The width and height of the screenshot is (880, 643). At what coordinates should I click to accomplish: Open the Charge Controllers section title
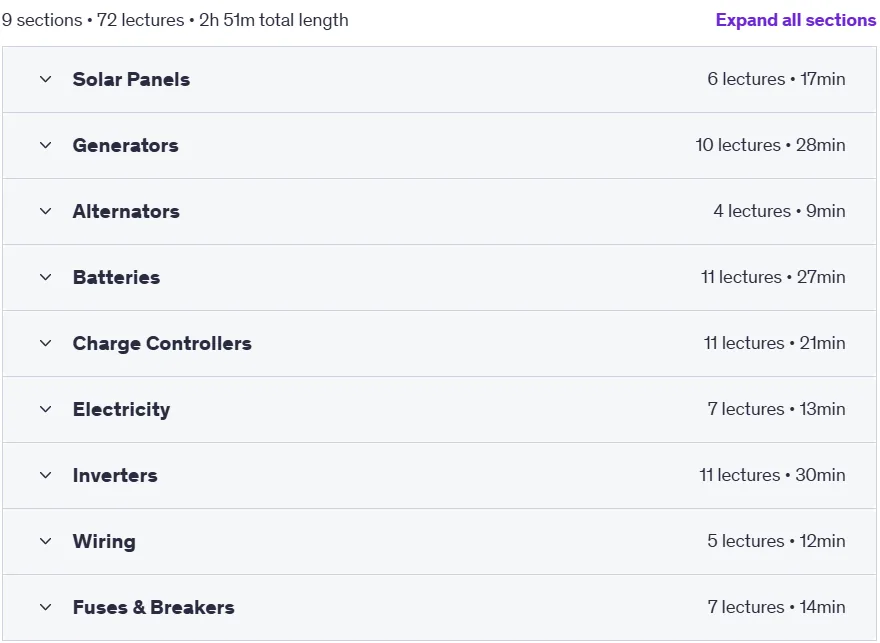pos(162,343)
